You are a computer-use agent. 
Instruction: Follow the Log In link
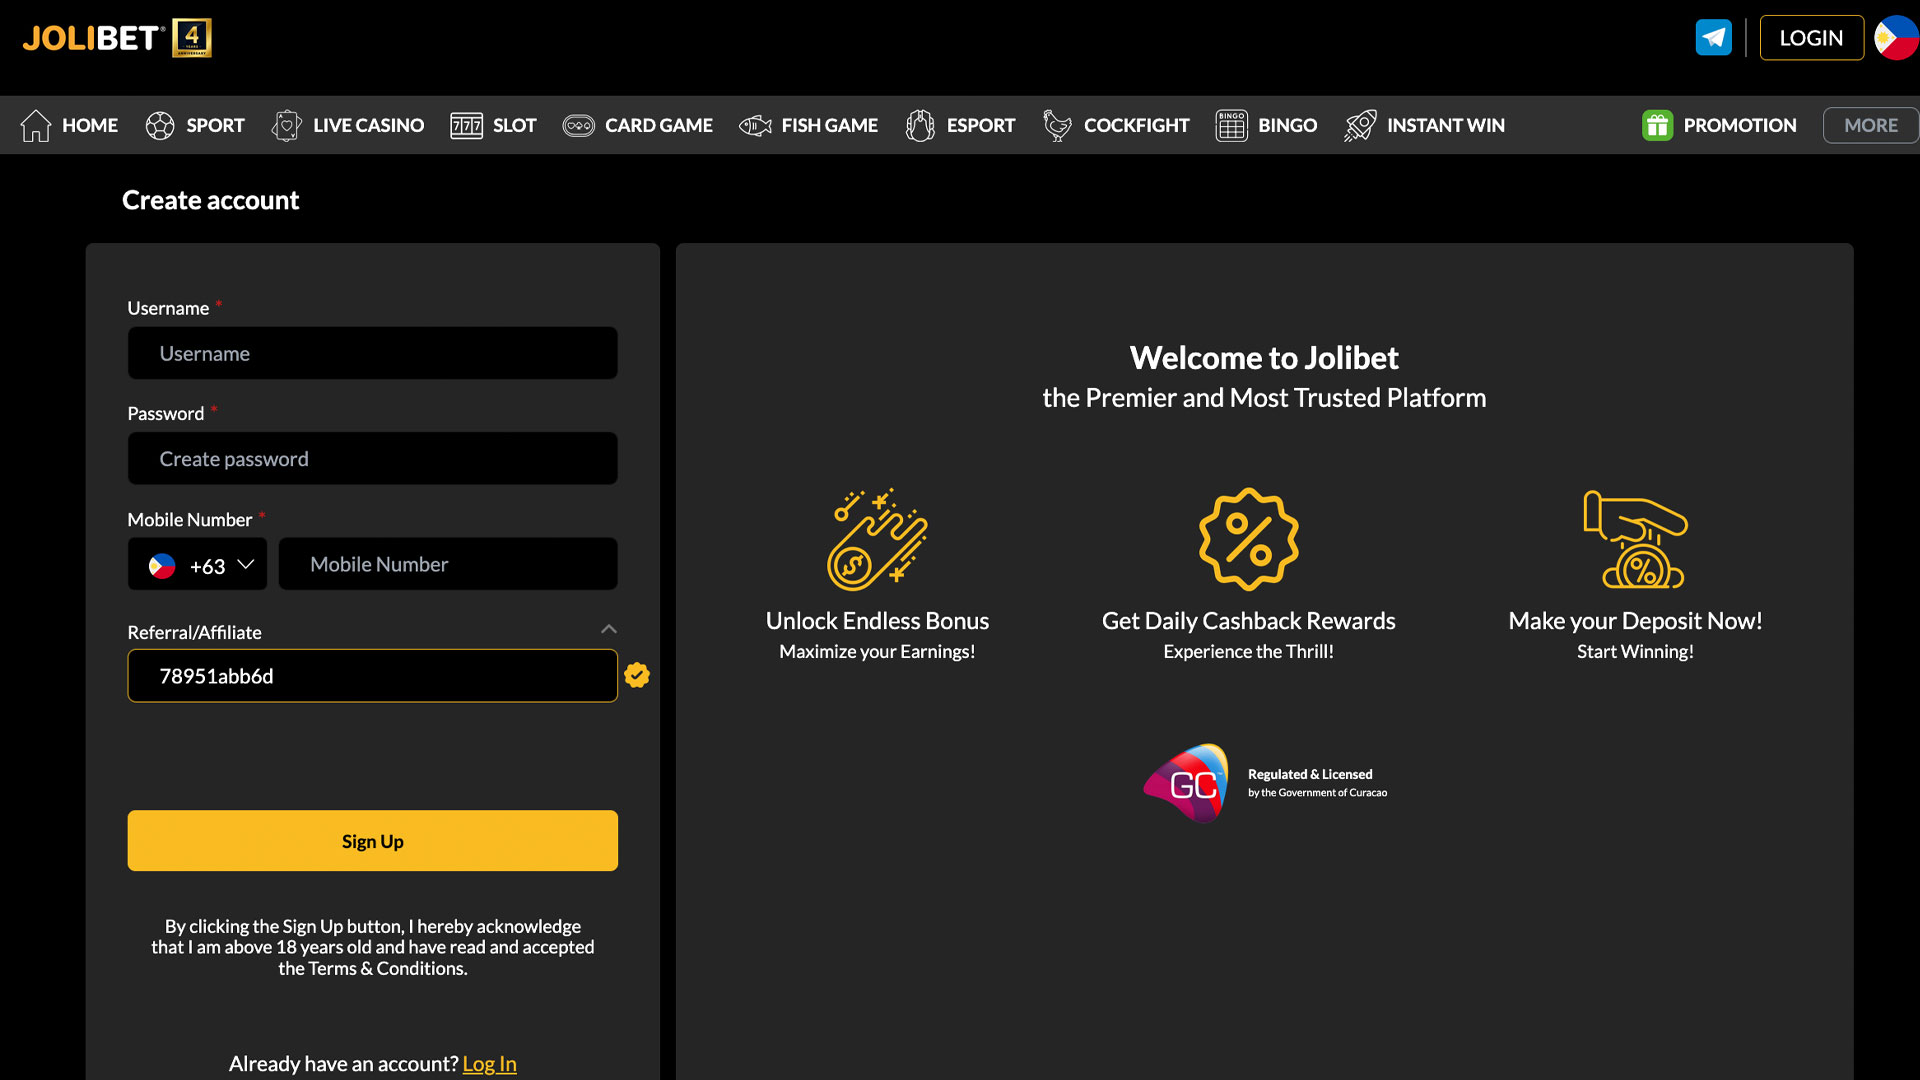coord(489,1063)
